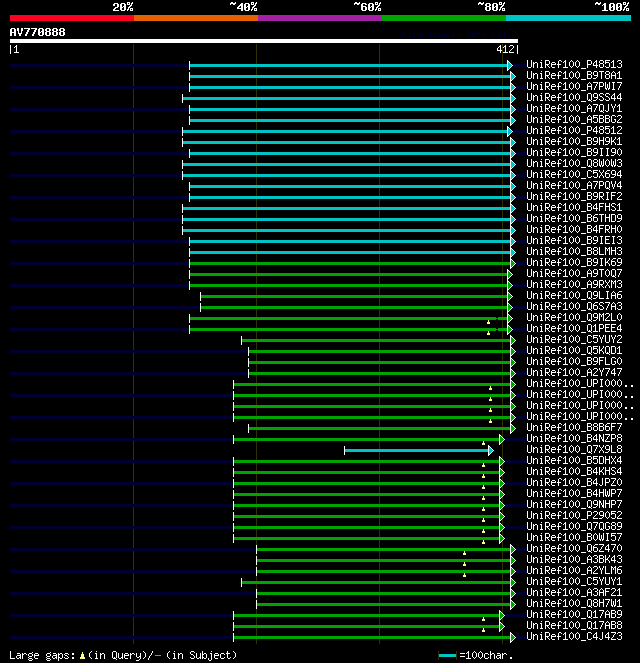Click the purple ~60% legend segment
Image resolution: width=640 pixels, height=663 pixels.
coord(320,18)
